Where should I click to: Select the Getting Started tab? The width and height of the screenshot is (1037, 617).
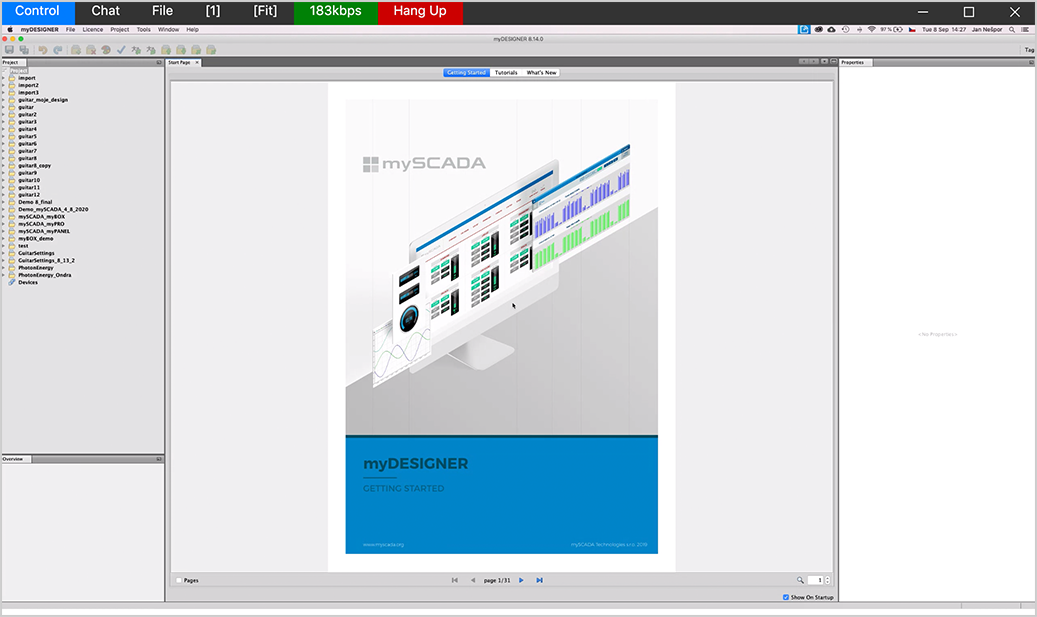[466, 73]
